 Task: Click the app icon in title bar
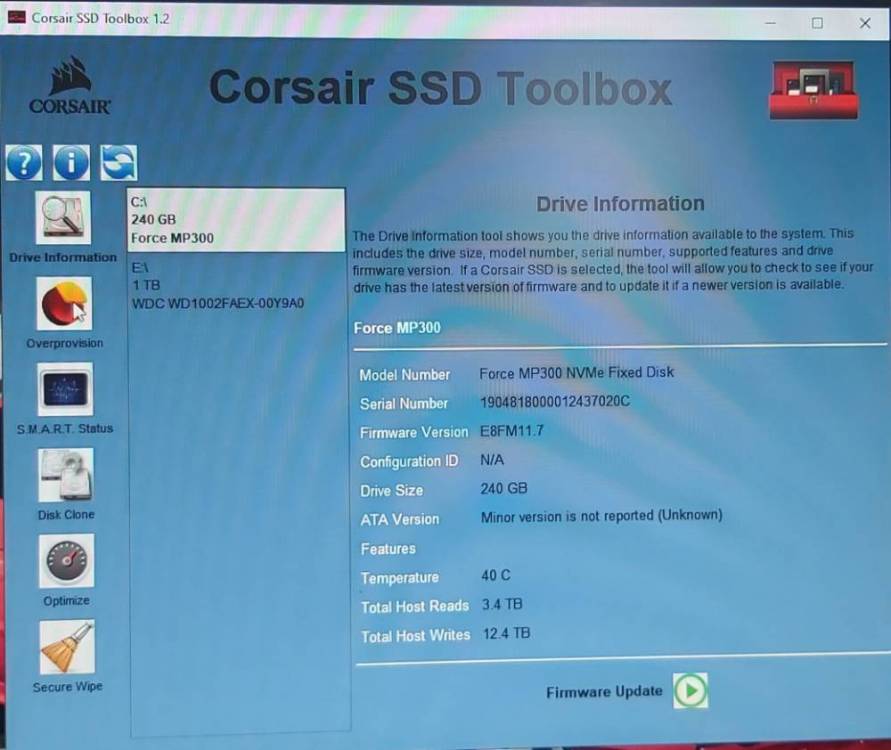click(x=16, y=18)
